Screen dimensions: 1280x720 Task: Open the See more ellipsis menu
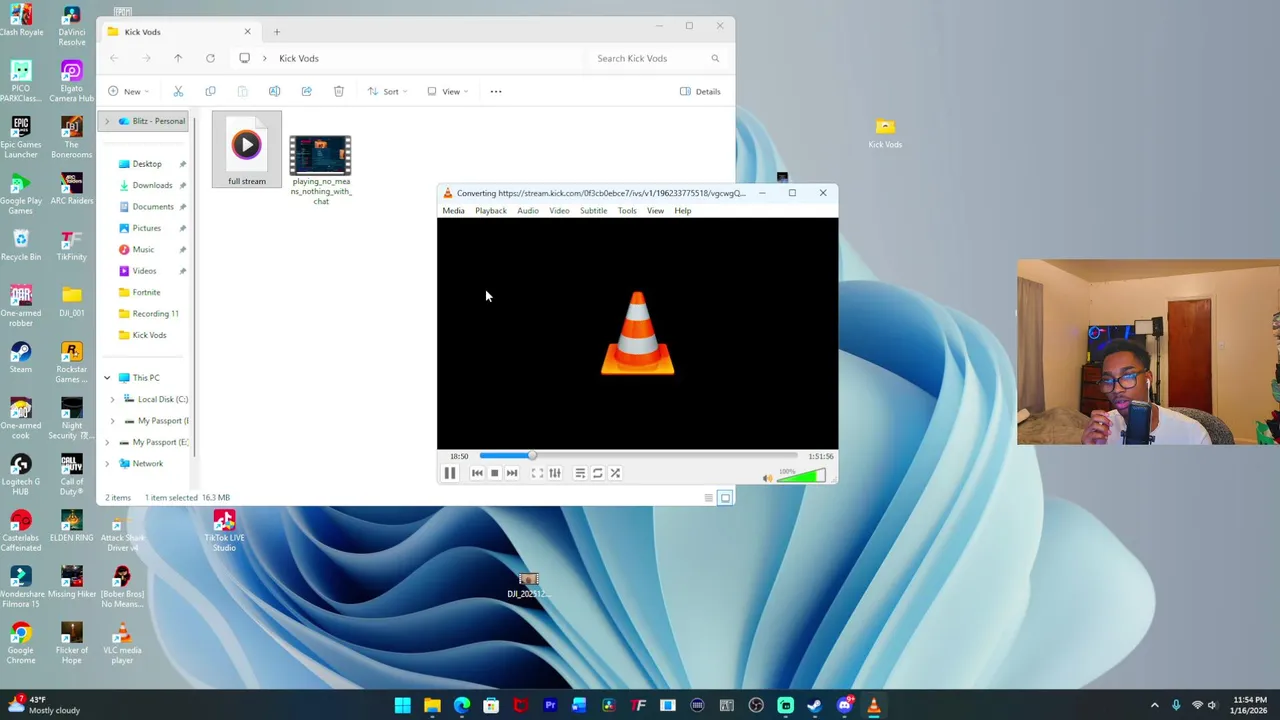point(496,91)
